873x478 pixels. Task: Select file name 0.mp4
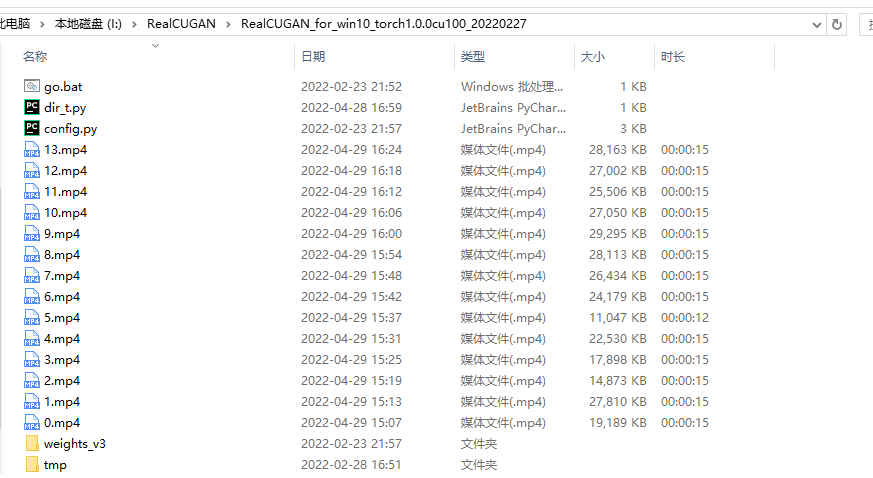(62, 423)
